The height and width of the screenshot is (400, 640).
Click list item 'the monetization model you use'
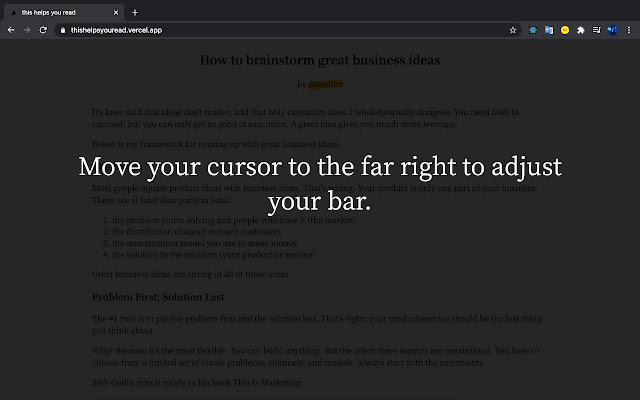coord(204,243)
